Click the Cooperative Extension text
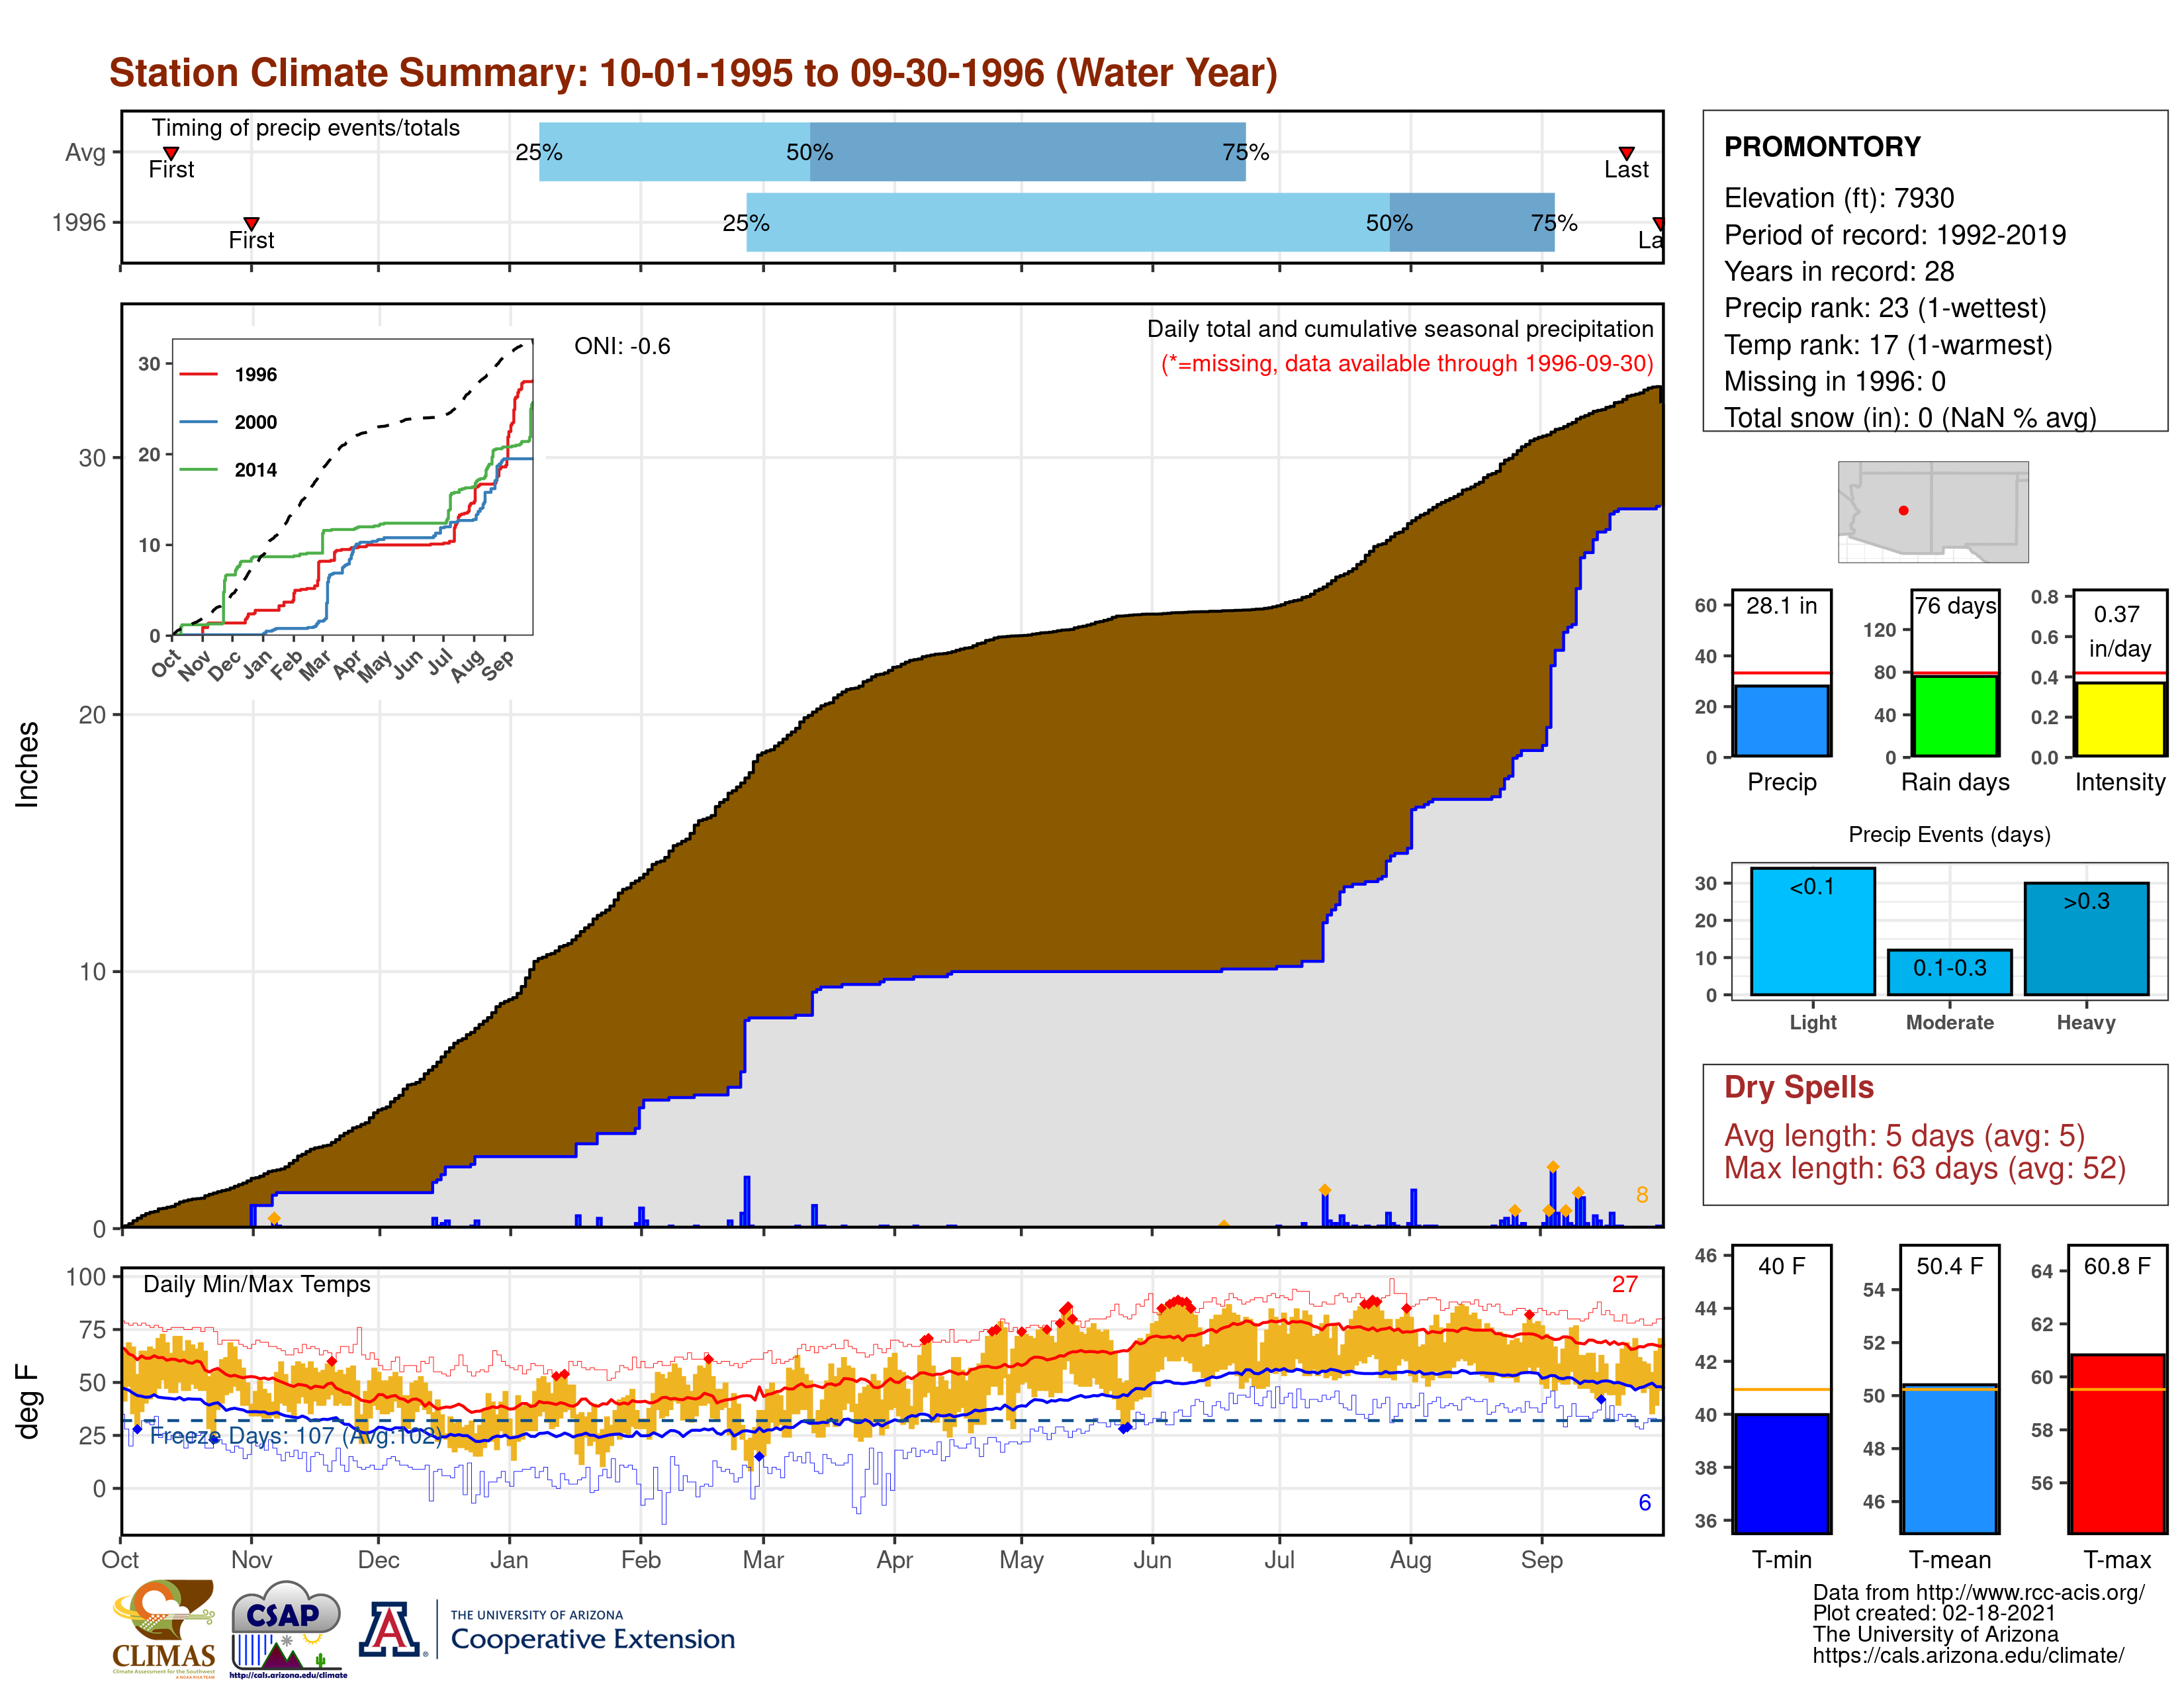 (593, 1639)
